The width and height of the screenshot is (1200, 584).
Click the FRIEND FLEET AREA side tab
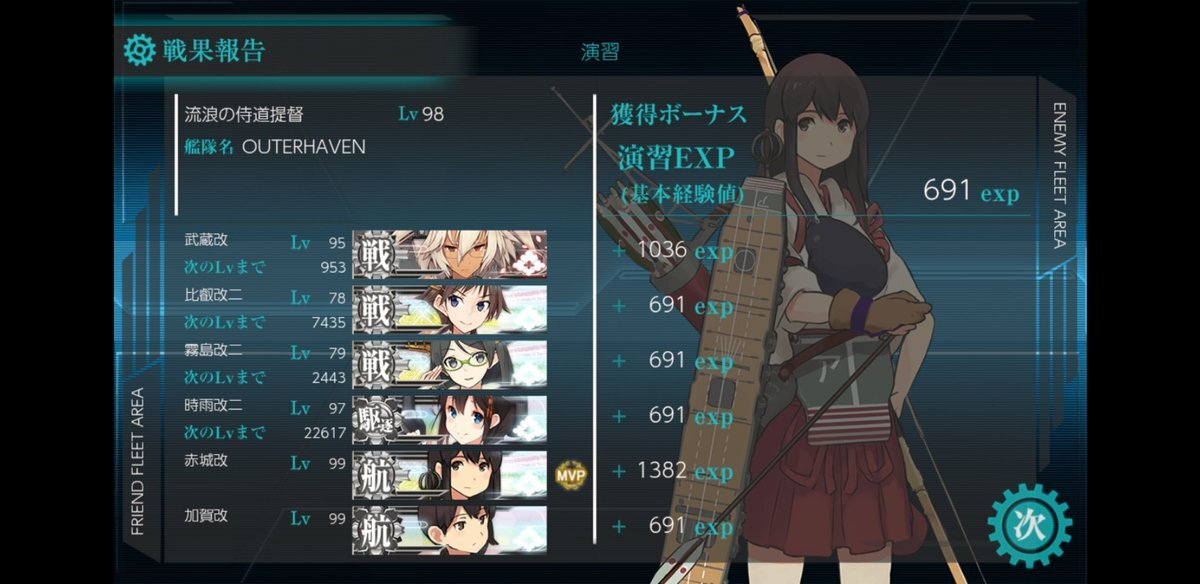coord(138,461)
